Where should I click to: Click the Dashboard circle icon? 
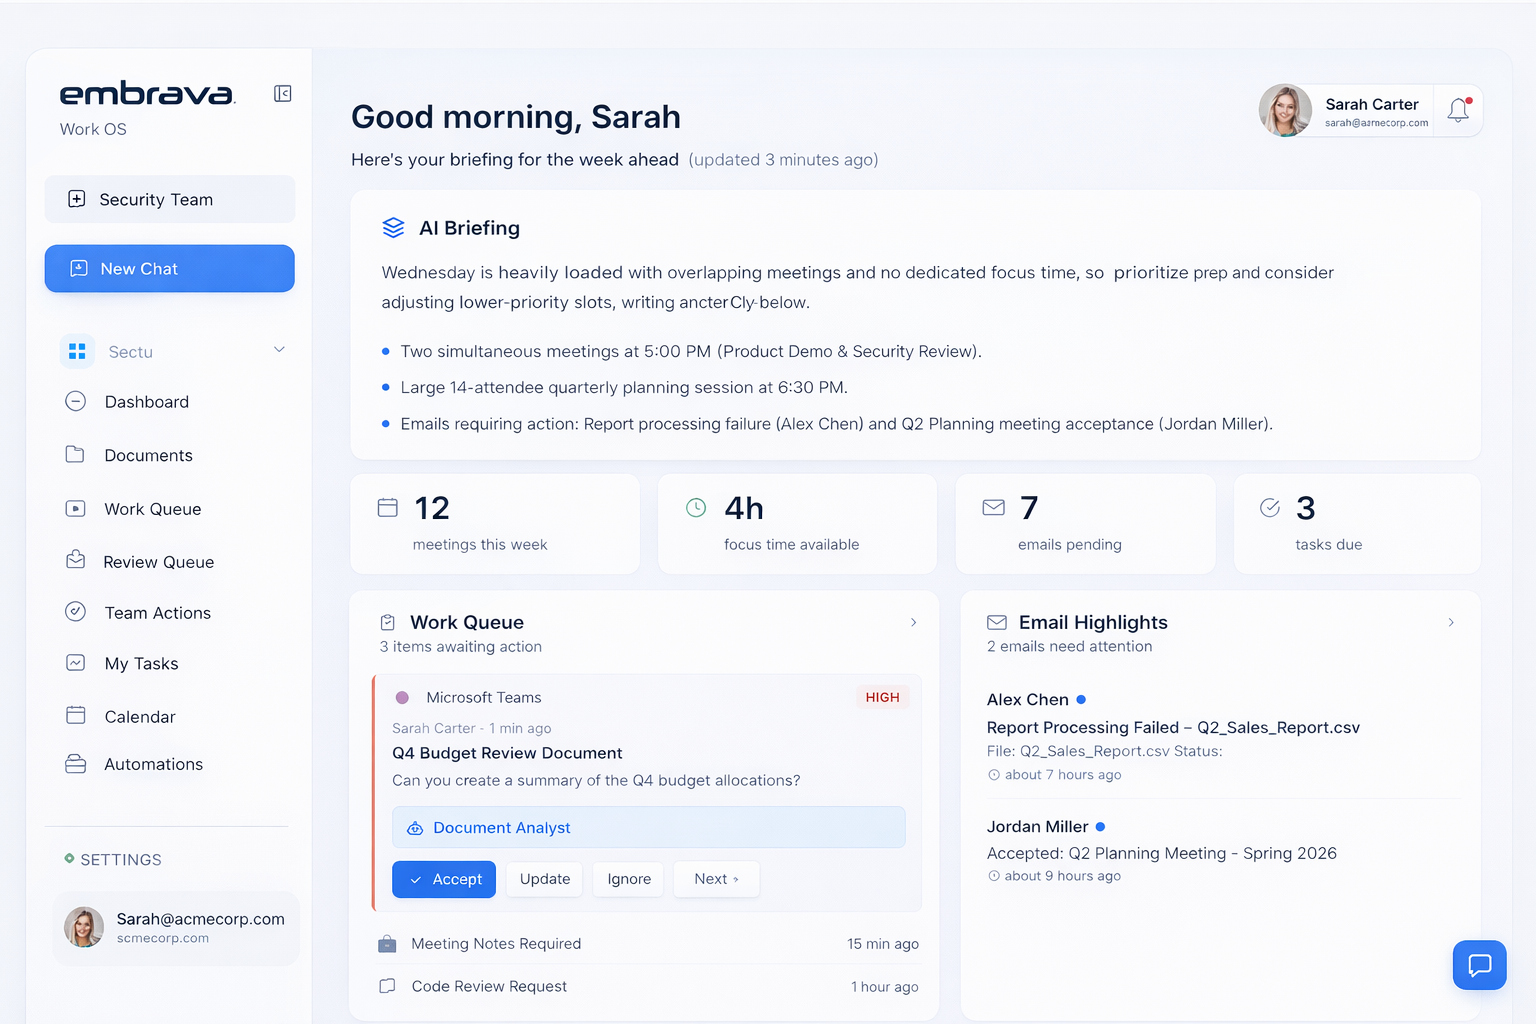(75, 401)
